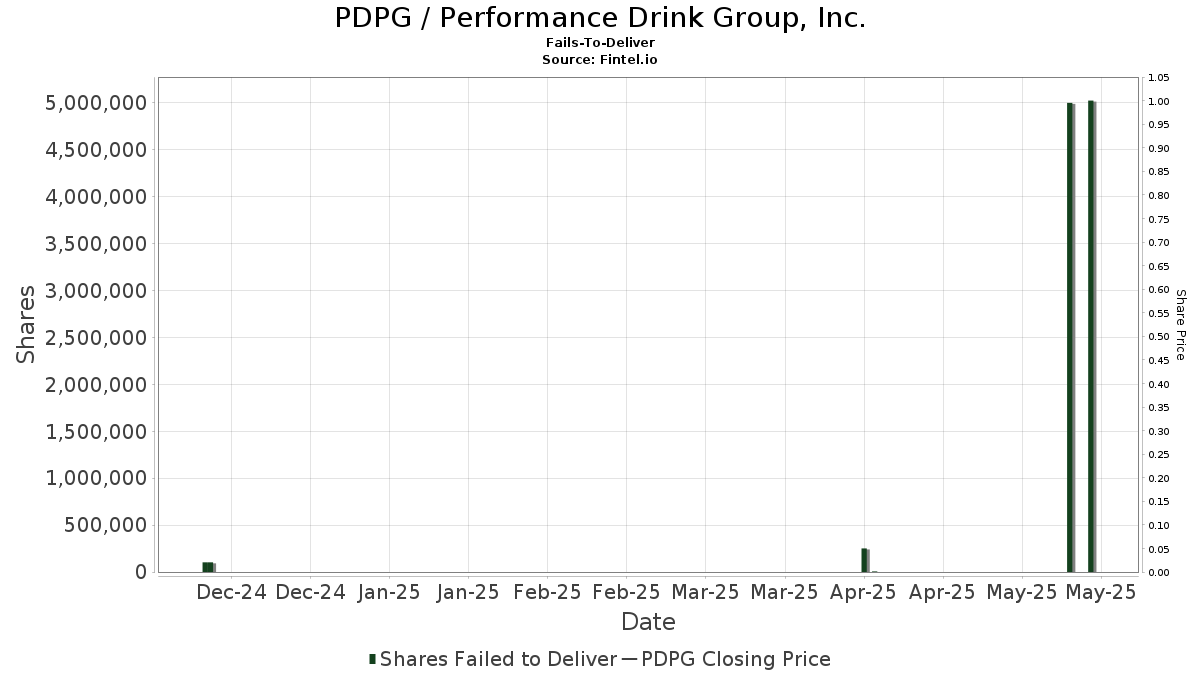This screenshot has height=675, width=1200.
Task: Click the small fails-to-deliver bar above Apr-25
Action: pos(864,560)
